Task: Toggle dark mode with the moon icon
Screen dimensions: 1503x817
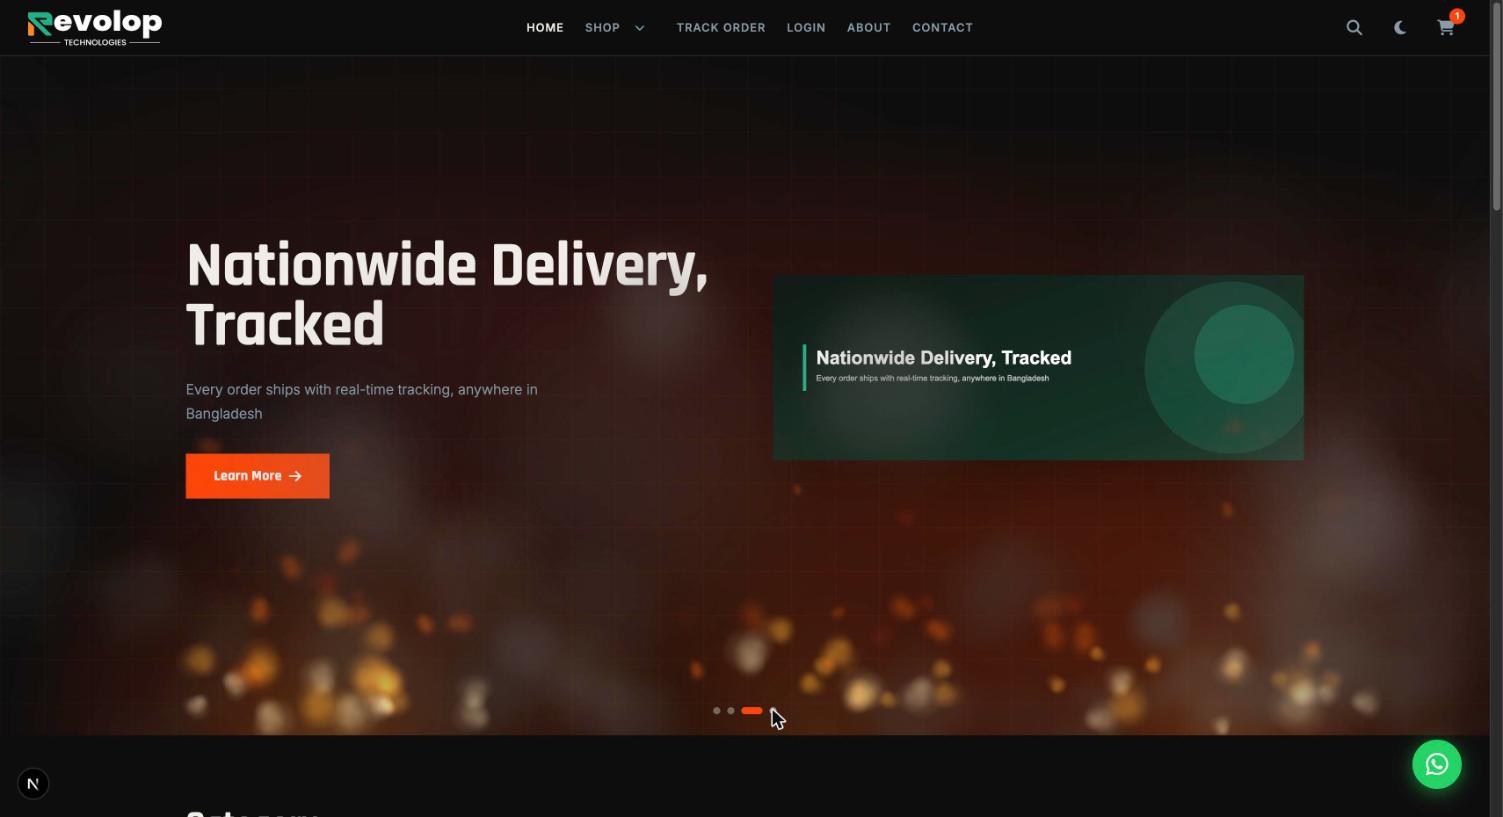Action: pyautogui.click(x=1400, y=28)
